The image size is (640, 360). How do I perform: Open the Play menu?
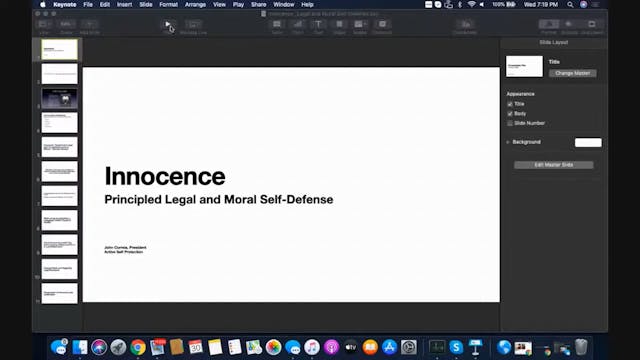click(x=238, y=5)
